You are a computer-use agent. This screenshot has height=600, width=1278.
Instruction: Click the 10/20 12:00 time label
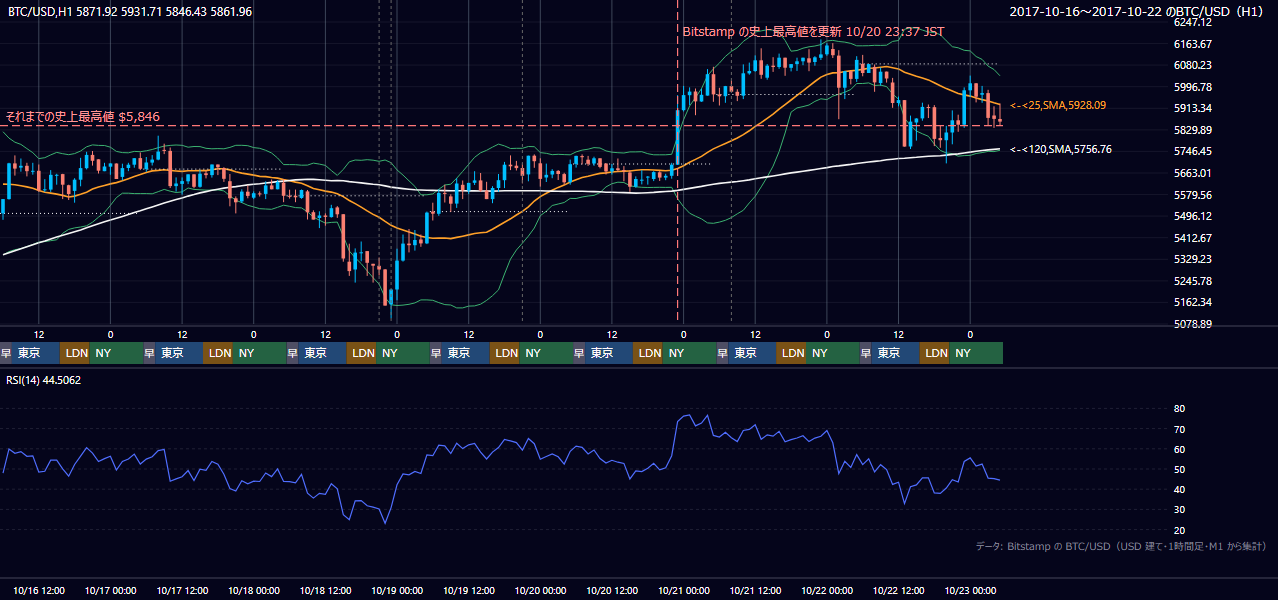tap(613, 590)
